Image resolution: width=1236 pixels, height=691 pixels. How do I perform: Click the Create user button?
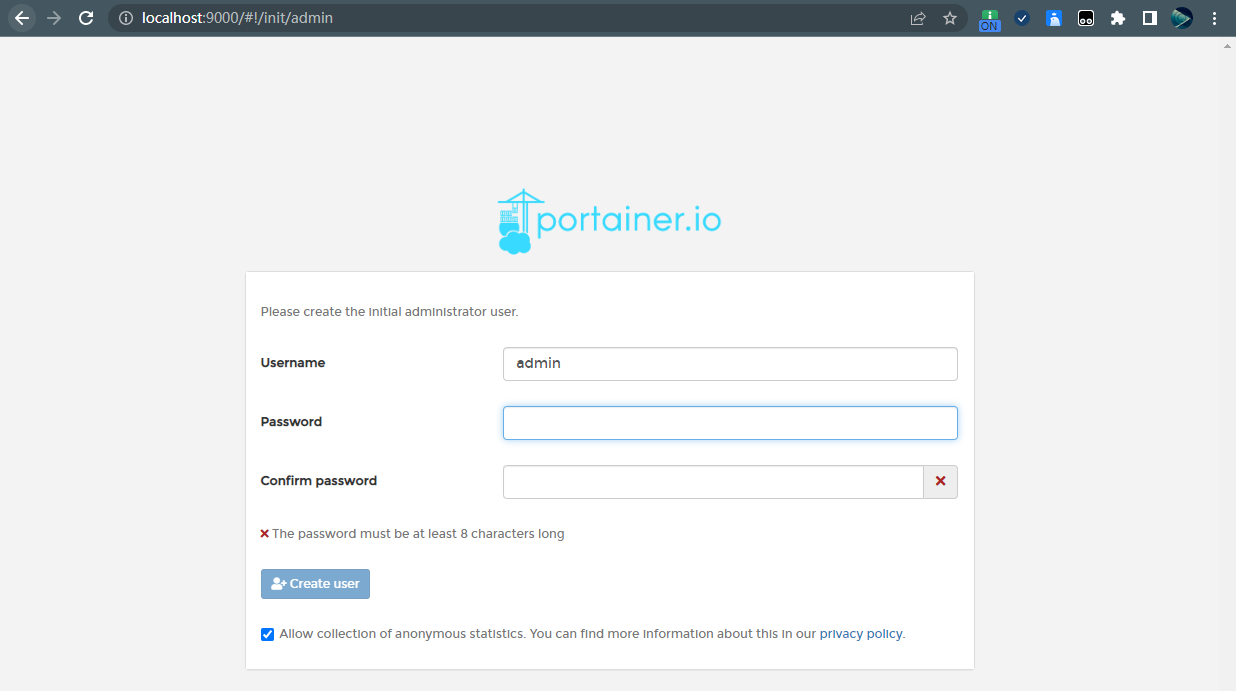point(315,584)
